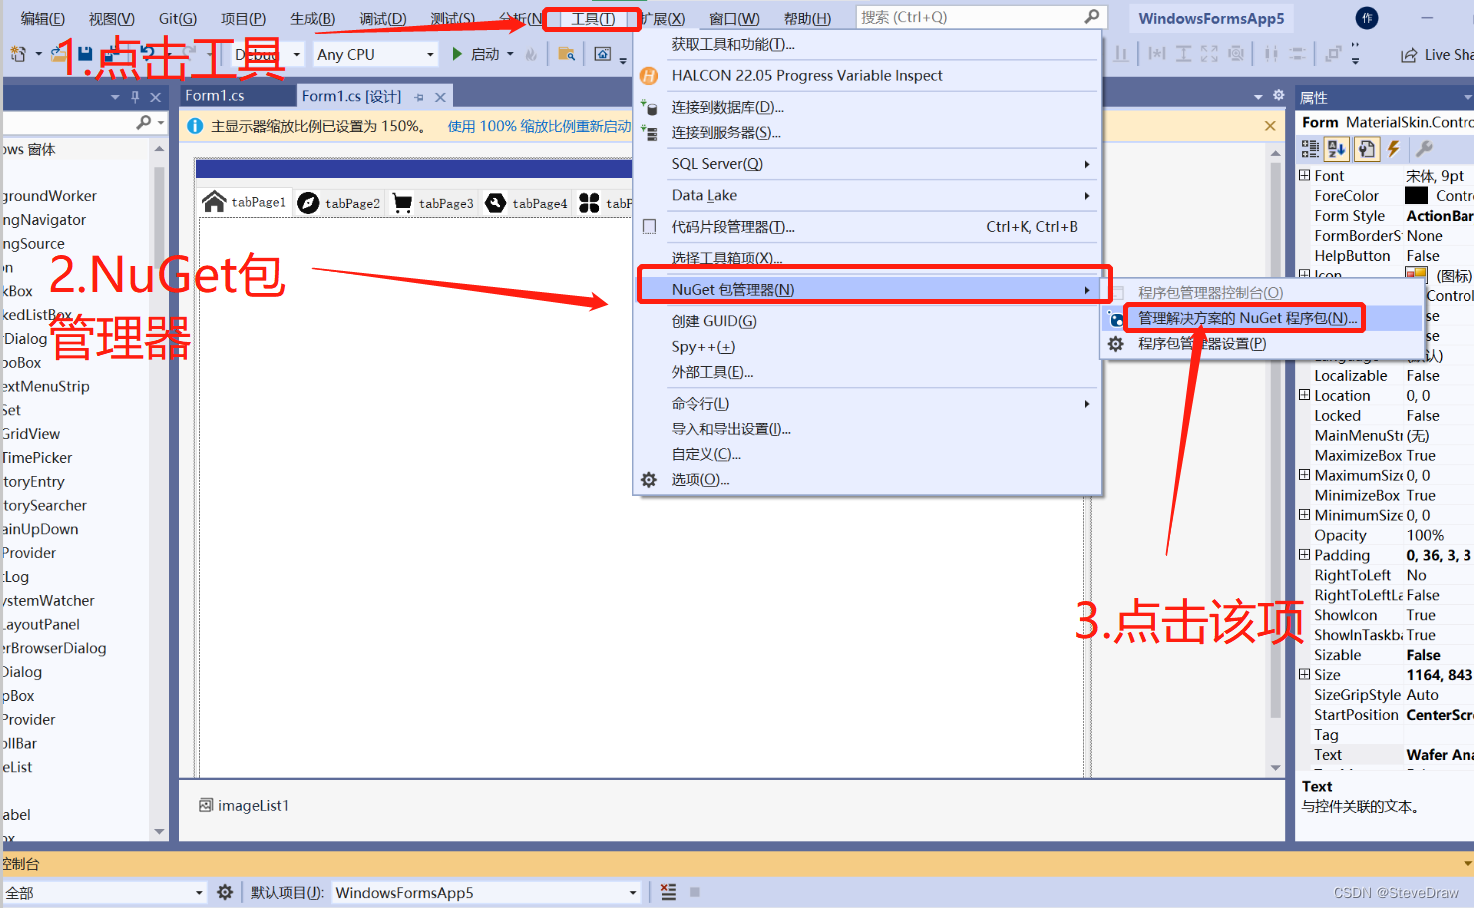Click the search magnifier in the top search box
Viewport: 1474px width, 908px height.
(x=1092, y=16)
